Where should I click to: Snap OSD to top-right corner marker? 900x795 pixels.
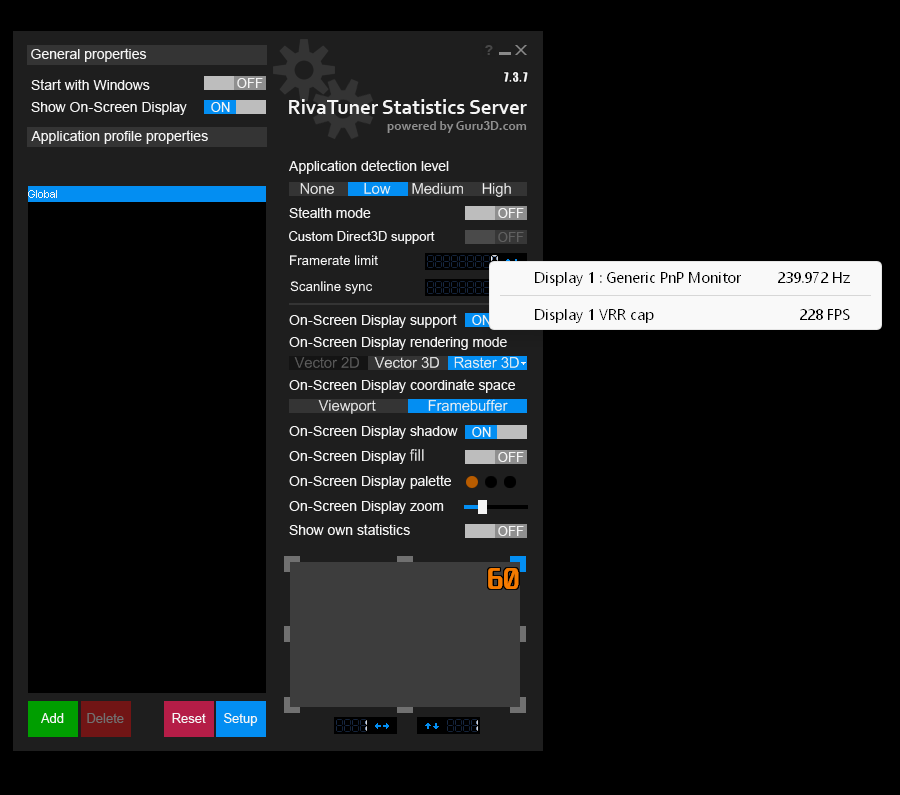point(519,563)
